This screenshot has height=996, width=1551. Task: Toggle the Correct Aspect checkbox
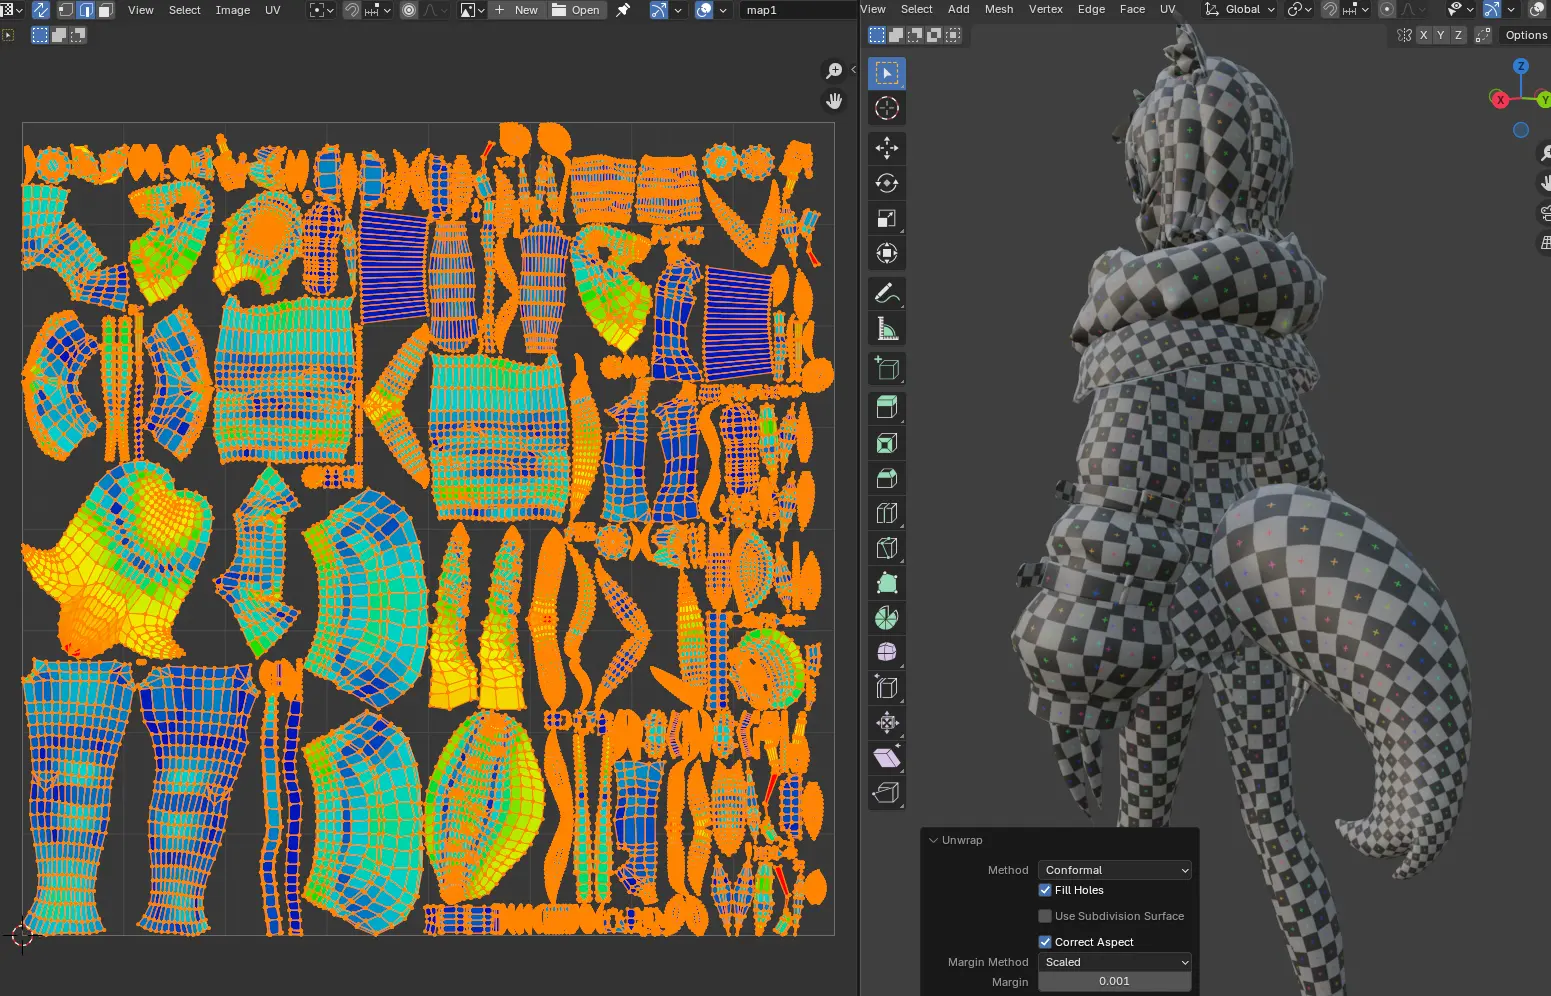(1045, 942)
